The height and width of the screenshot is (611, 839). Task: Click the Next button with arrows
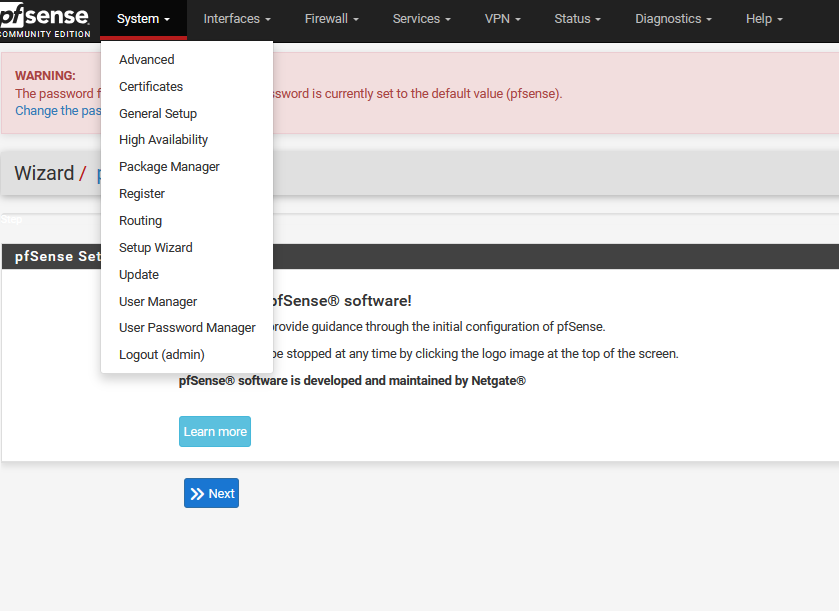(x=211, y=493)
